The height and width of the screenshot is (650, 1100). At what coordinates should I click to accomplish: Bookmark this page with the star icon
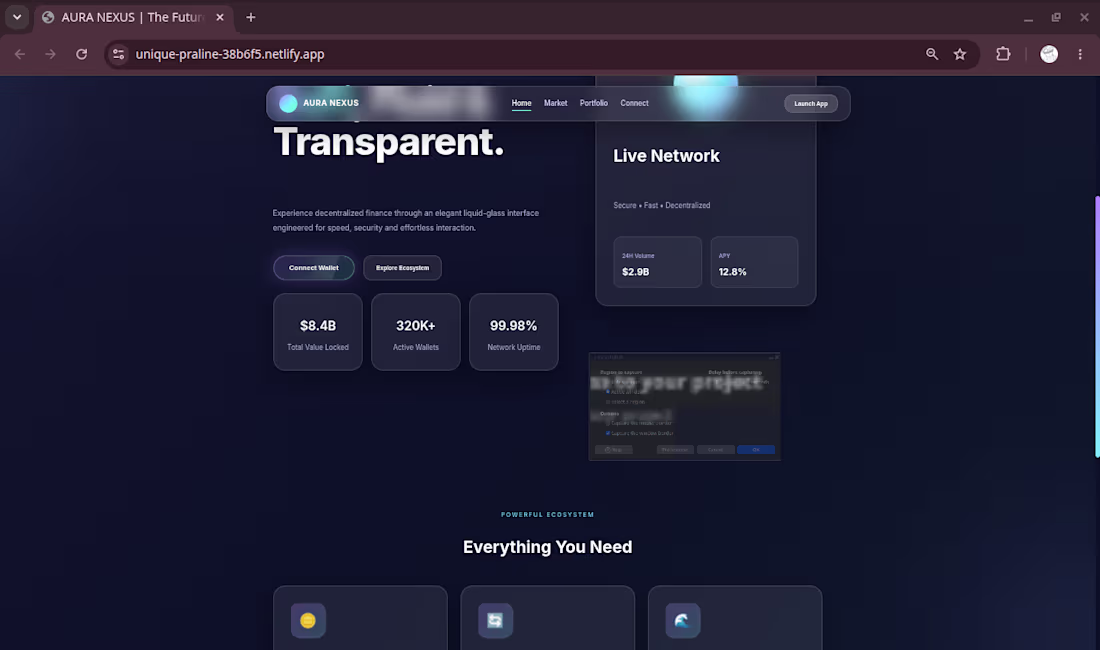pos(960,54)
